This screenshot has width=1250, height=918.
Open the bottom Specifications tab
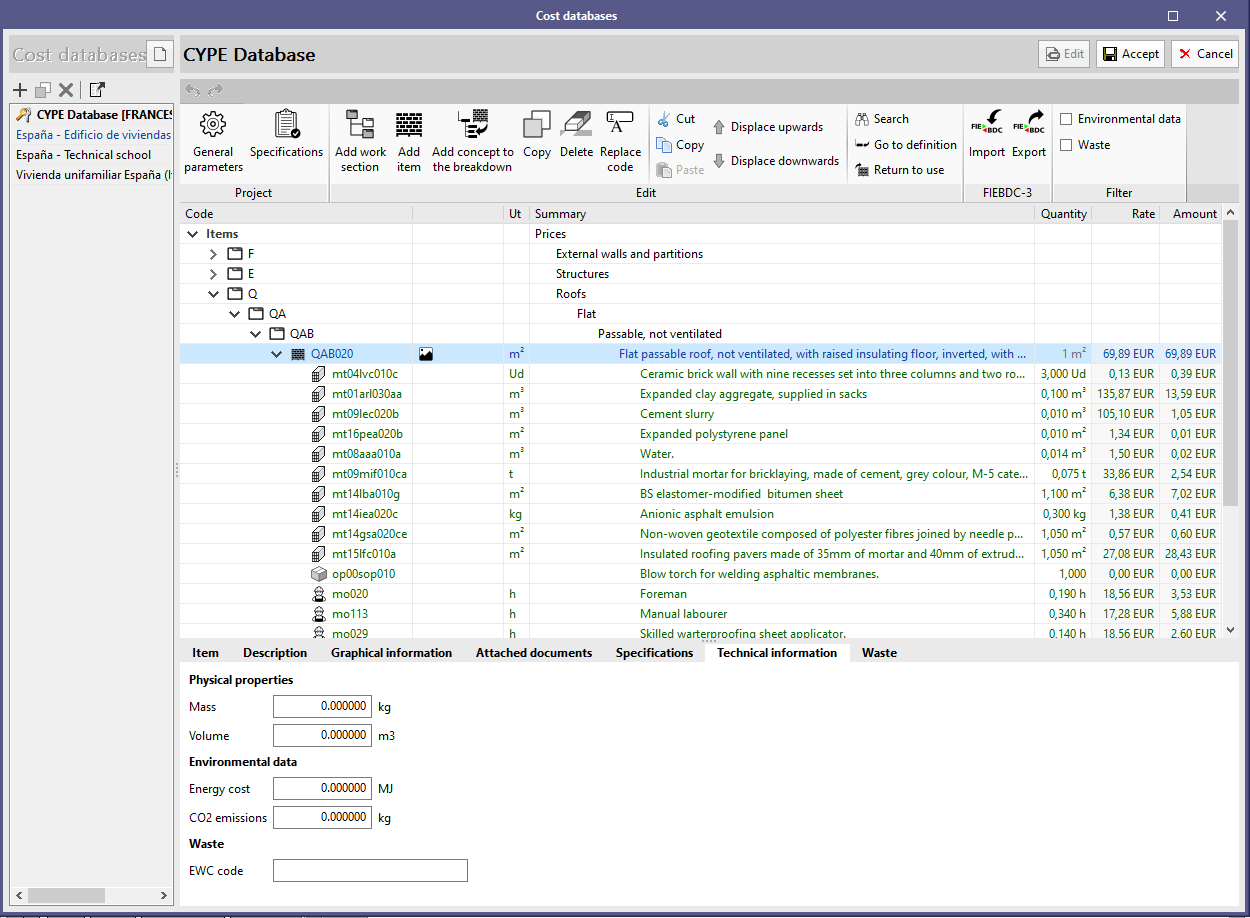[x=654, y=653]
